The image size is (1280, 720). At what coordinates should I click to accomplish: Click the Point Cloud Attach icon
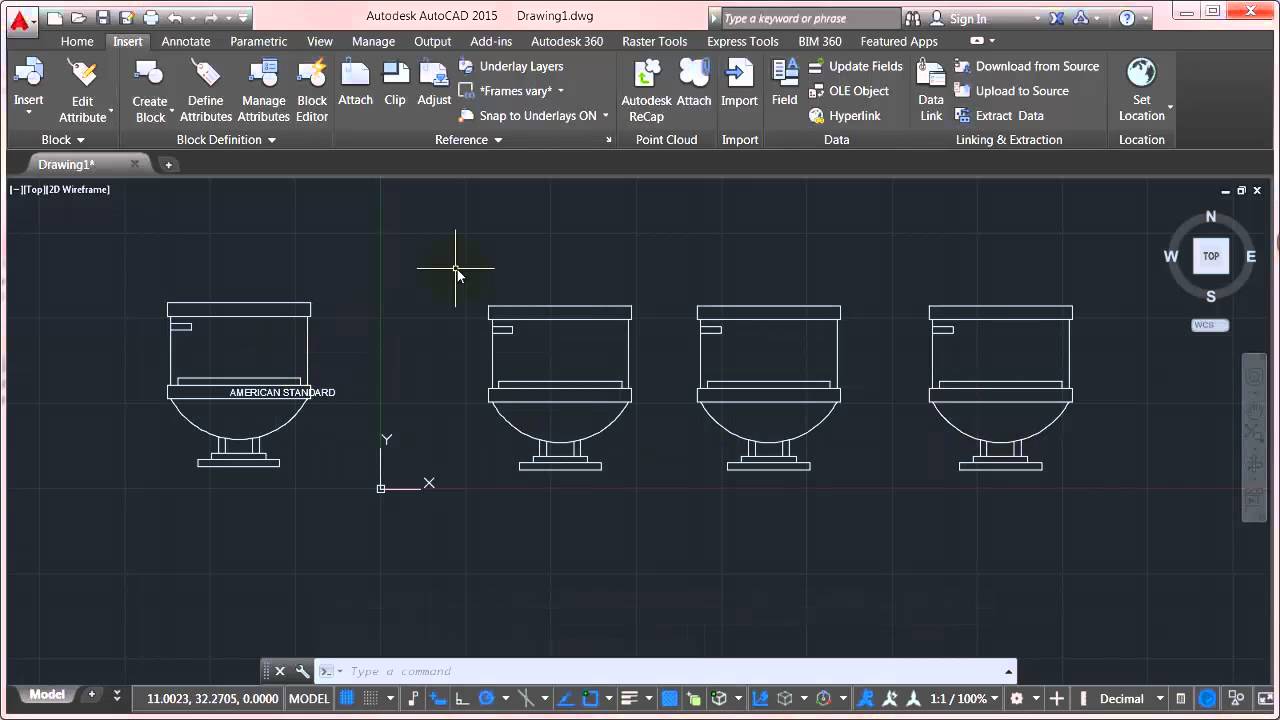pyautogui.click(x=694, y=74)
